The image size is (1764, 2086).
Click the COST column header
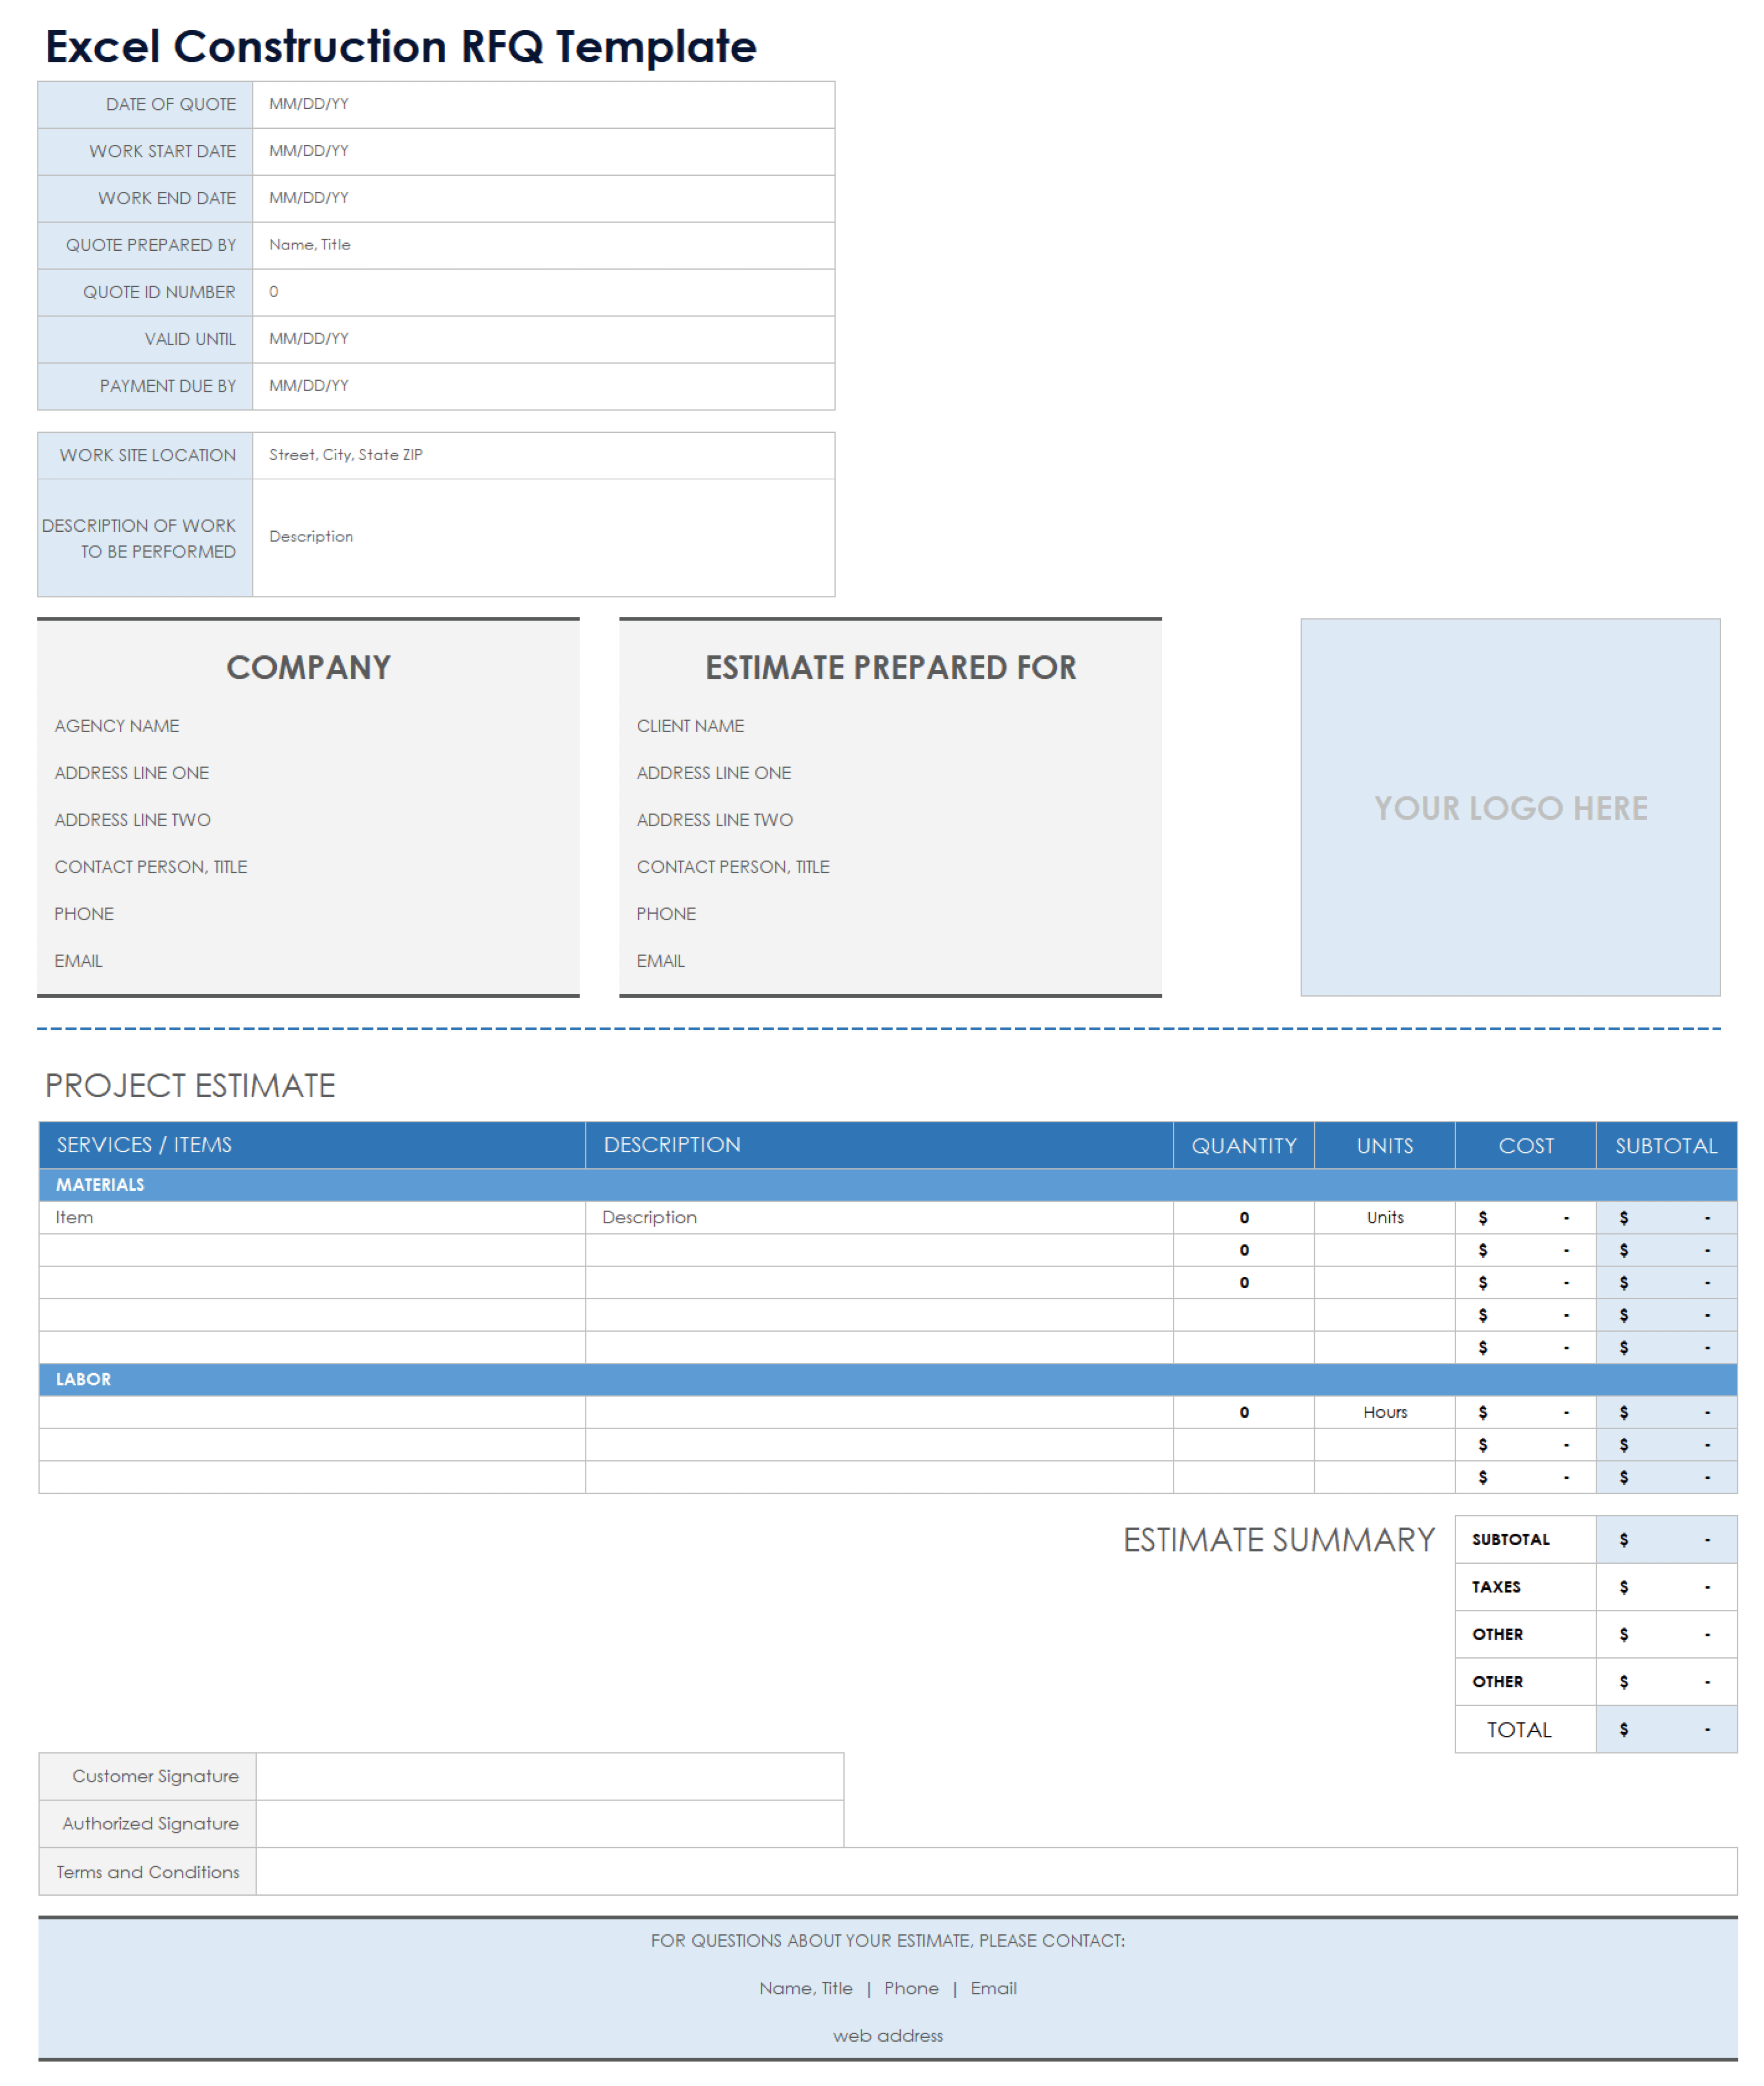point(1526,1145)
